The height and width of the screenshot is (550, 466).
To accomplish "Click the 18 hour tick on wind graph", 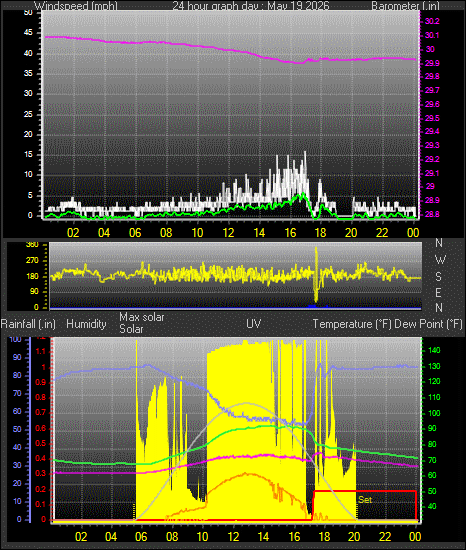I will click(321, 233).
